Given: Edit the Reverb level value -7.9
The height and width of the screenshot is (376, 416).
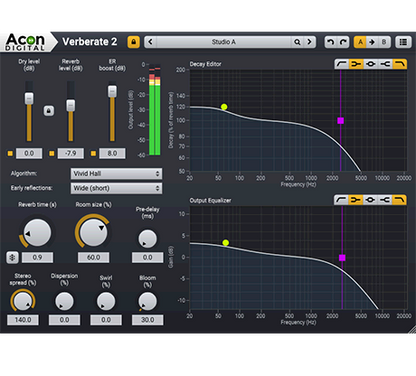Looking at the screenshot, I should tap(71, 153).
